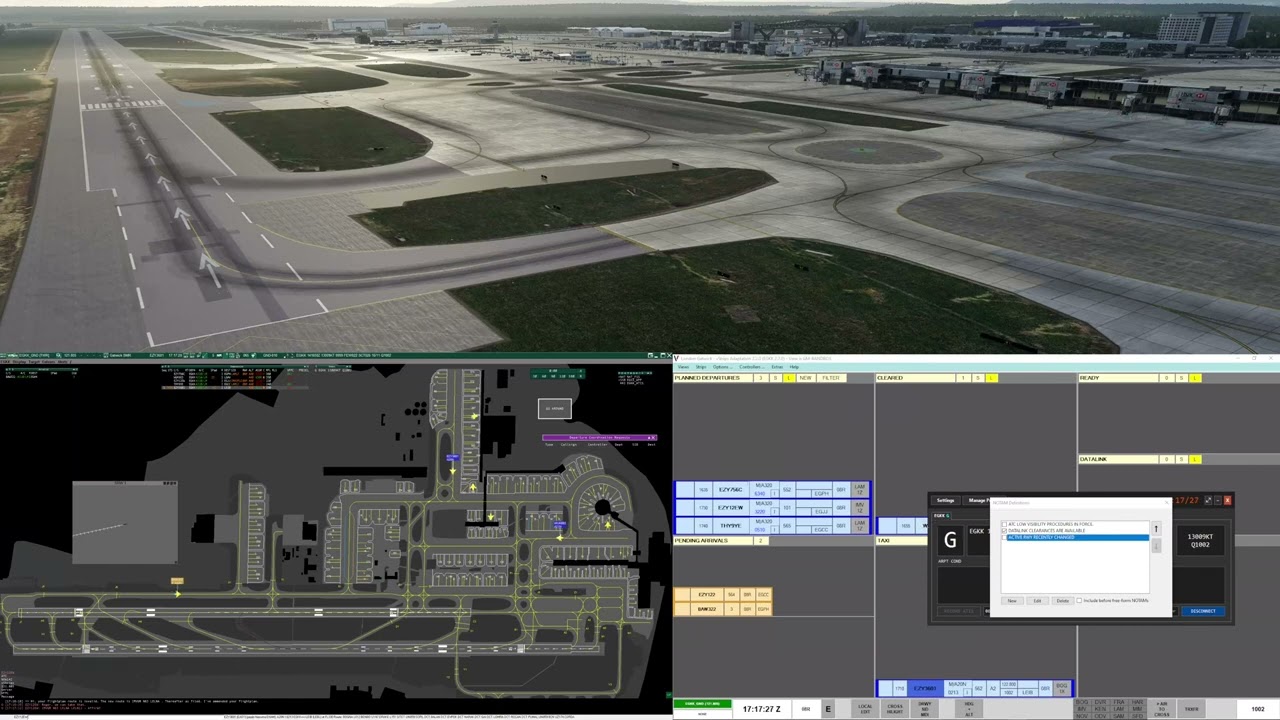Toggle the S button in Planned Departures header
The width and height of the screenshot is (1280, 720).
pos(775,378)
